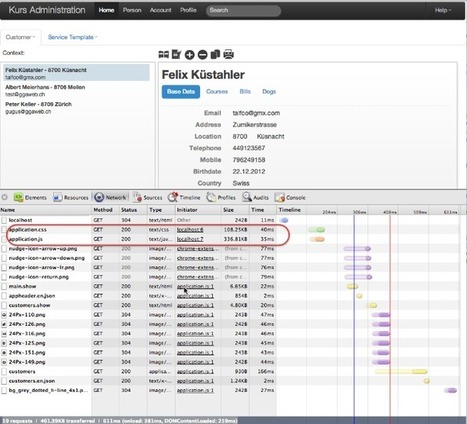Sort by the Type column header

(161, 210)
